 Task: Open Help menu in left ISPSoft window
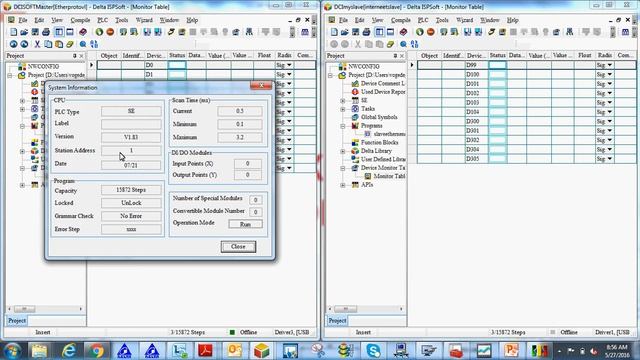point(192,20)
